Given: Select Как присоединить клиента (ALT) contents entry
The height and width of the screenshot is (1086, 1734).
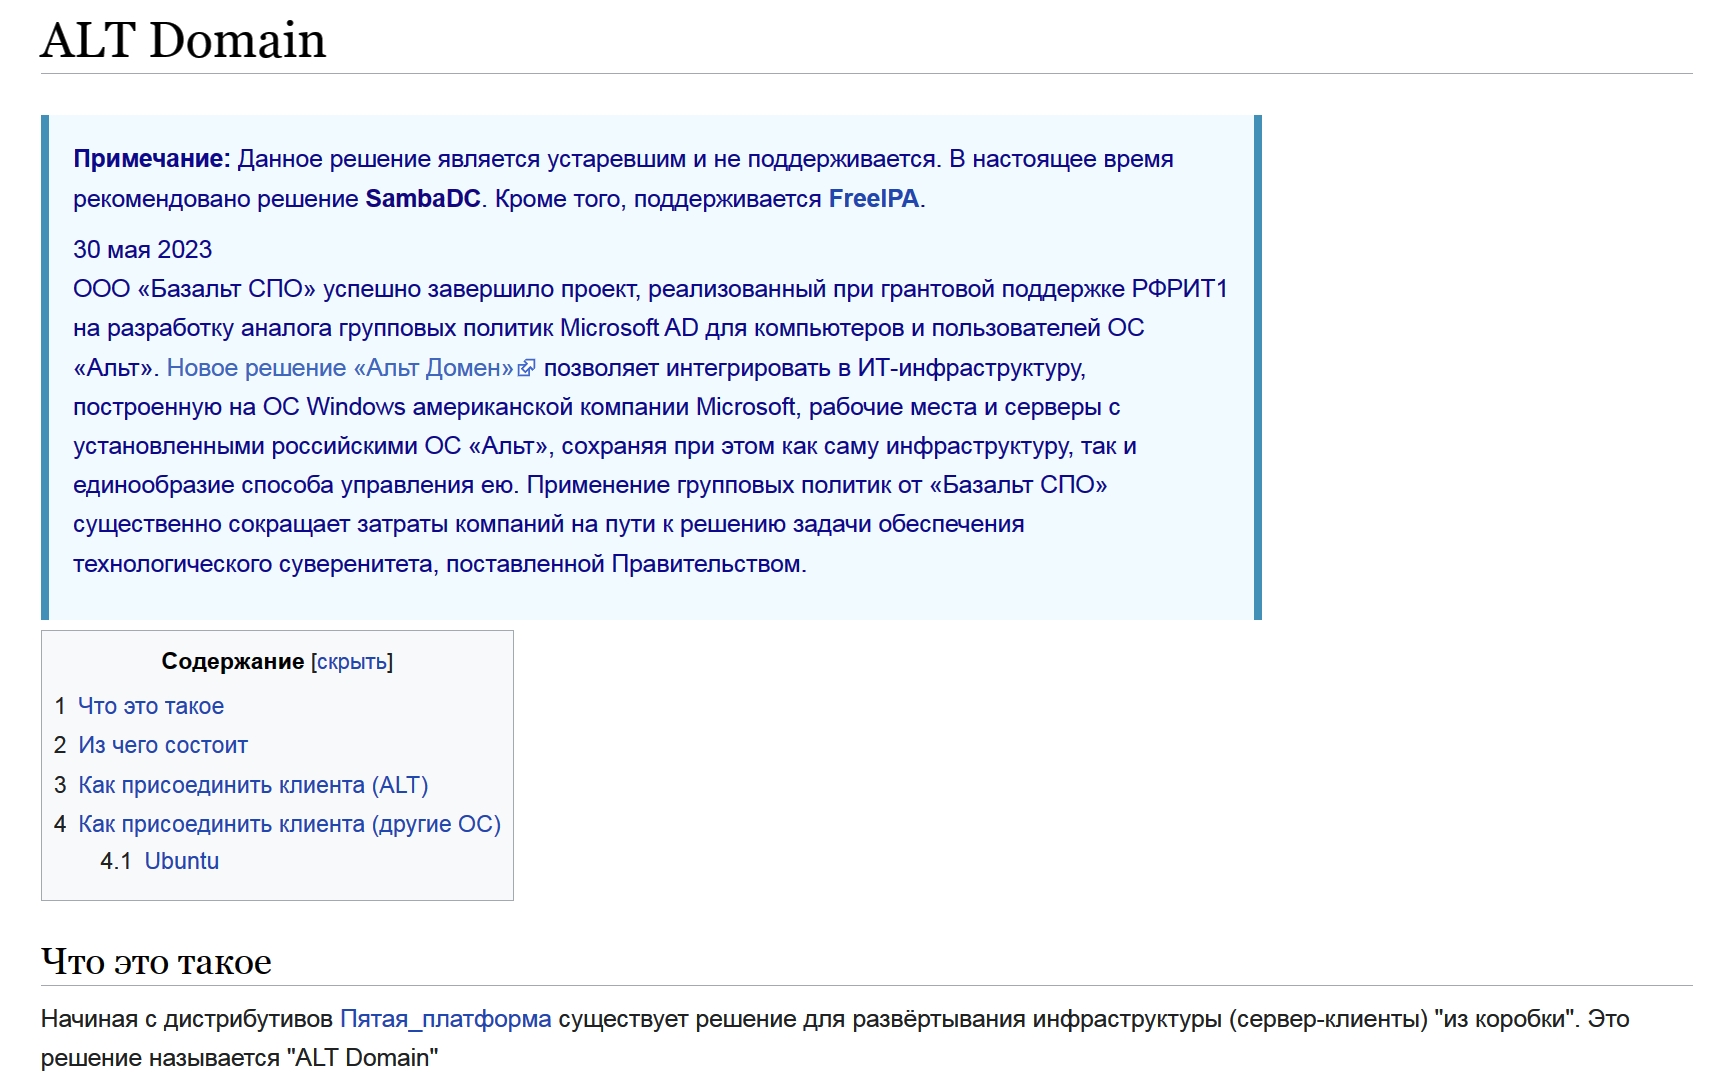Looking at the screenshot, I should [x=253, y=785].
